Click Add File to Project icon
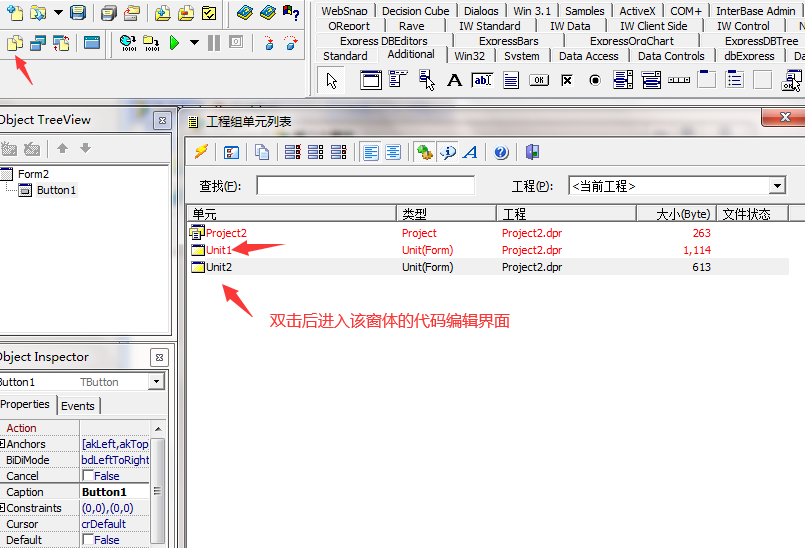Viewport: 805px width, 548px height. [x=163, y=12]
